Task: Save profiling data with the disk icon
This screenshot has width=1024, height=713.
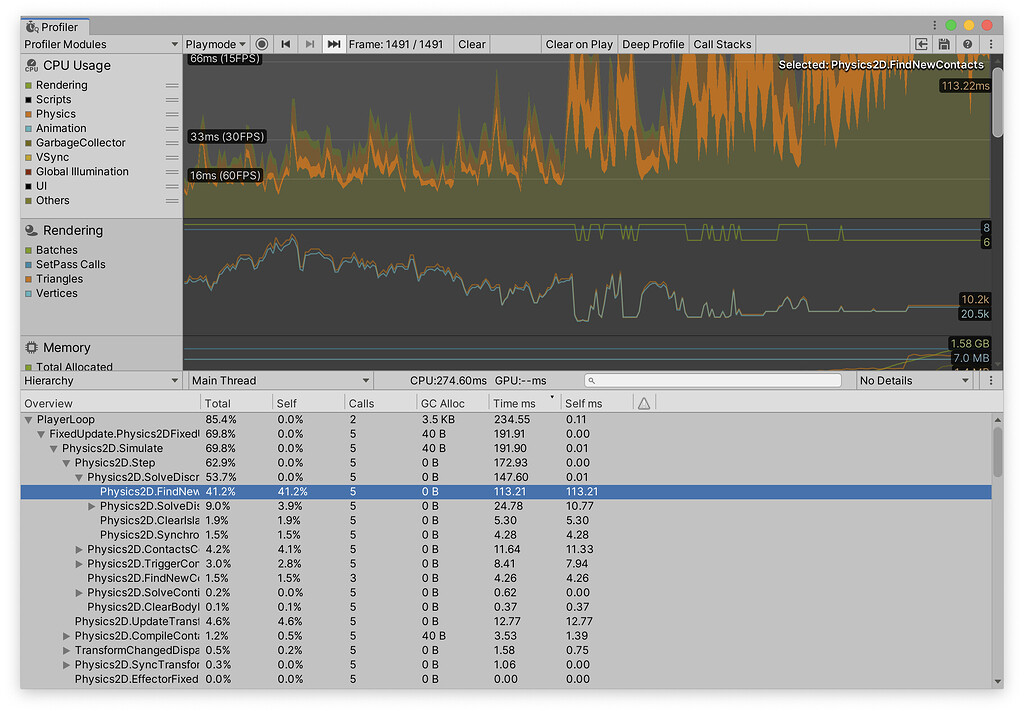Action: coord(946,44)
